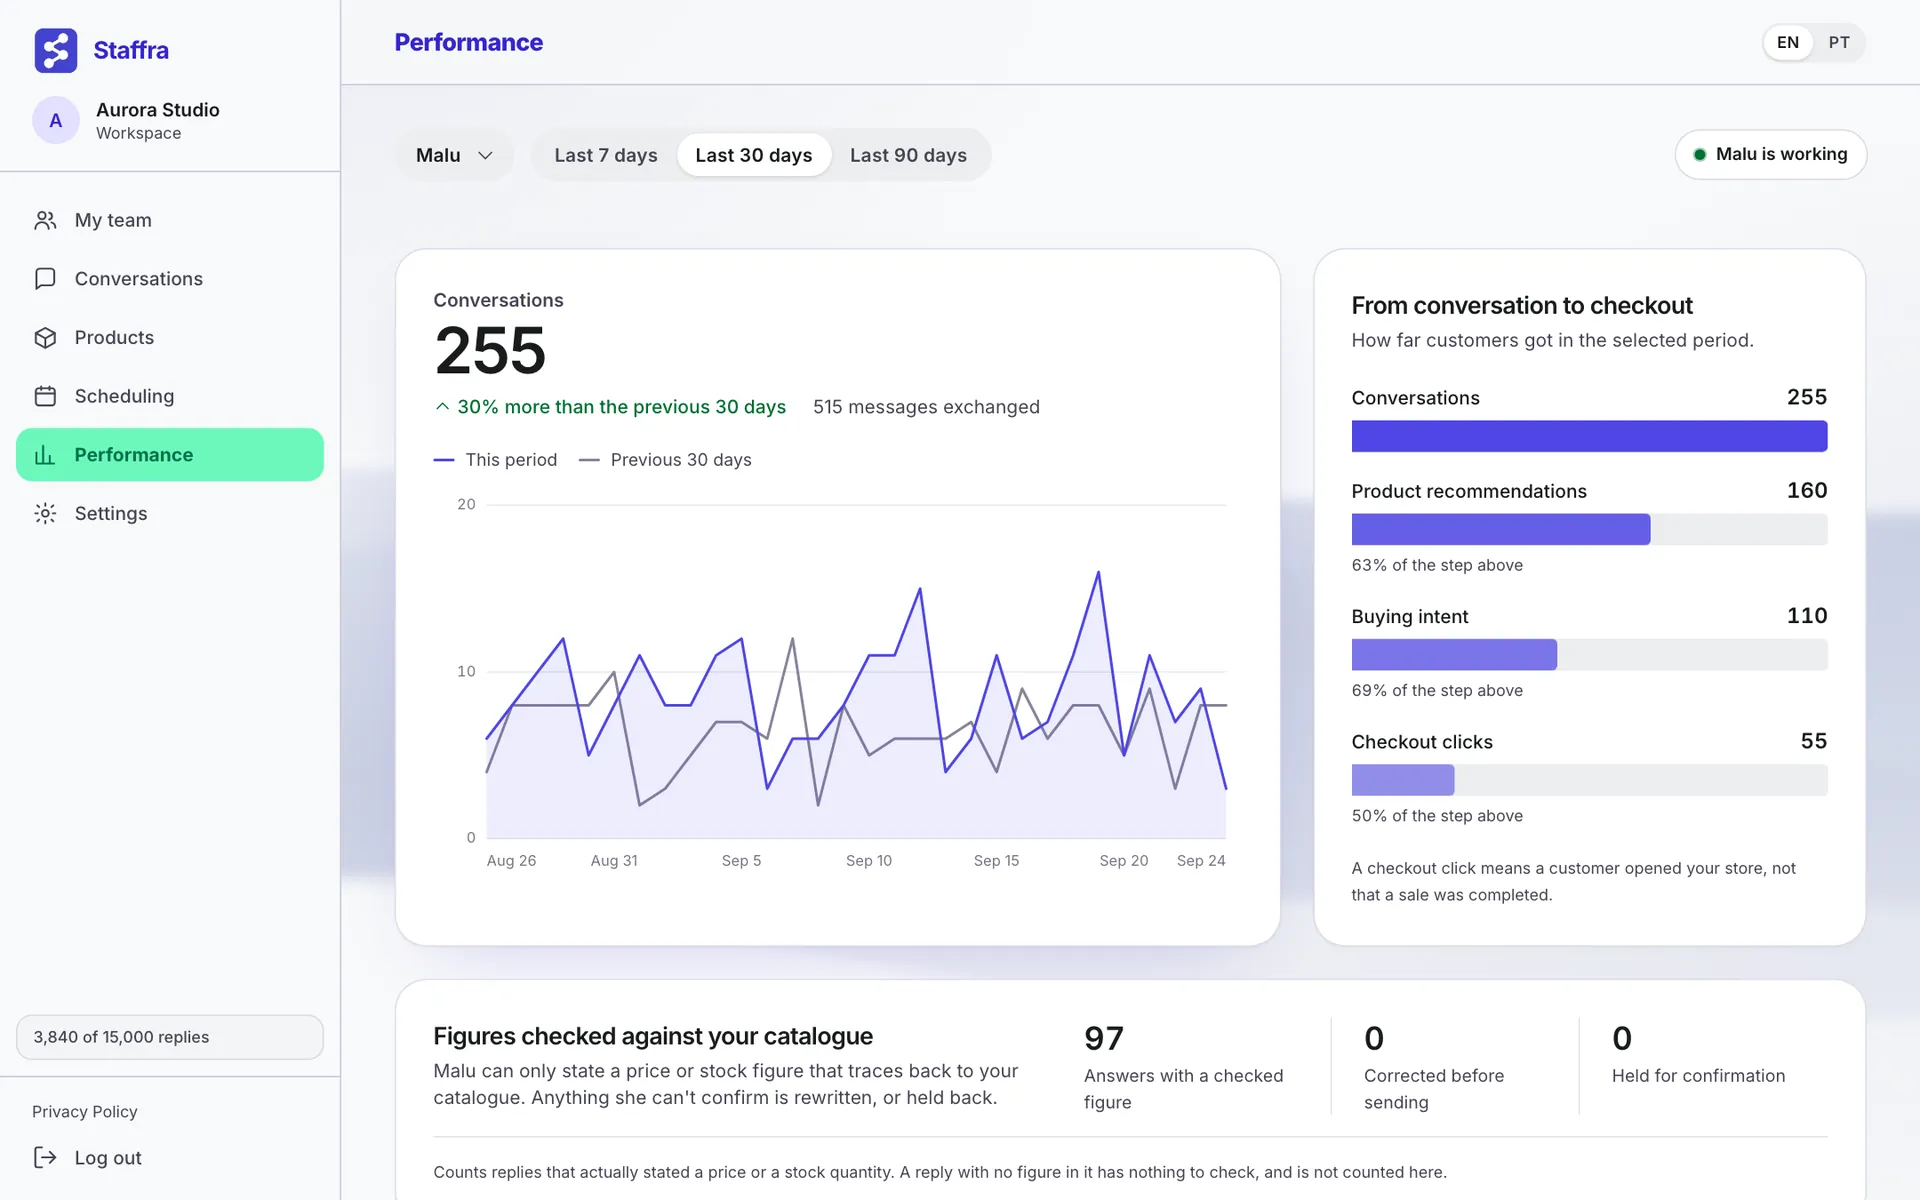Screen dimensions: 1920x1200
Task: Toggle the Previous 30 days legend entry
Action: 665,460
